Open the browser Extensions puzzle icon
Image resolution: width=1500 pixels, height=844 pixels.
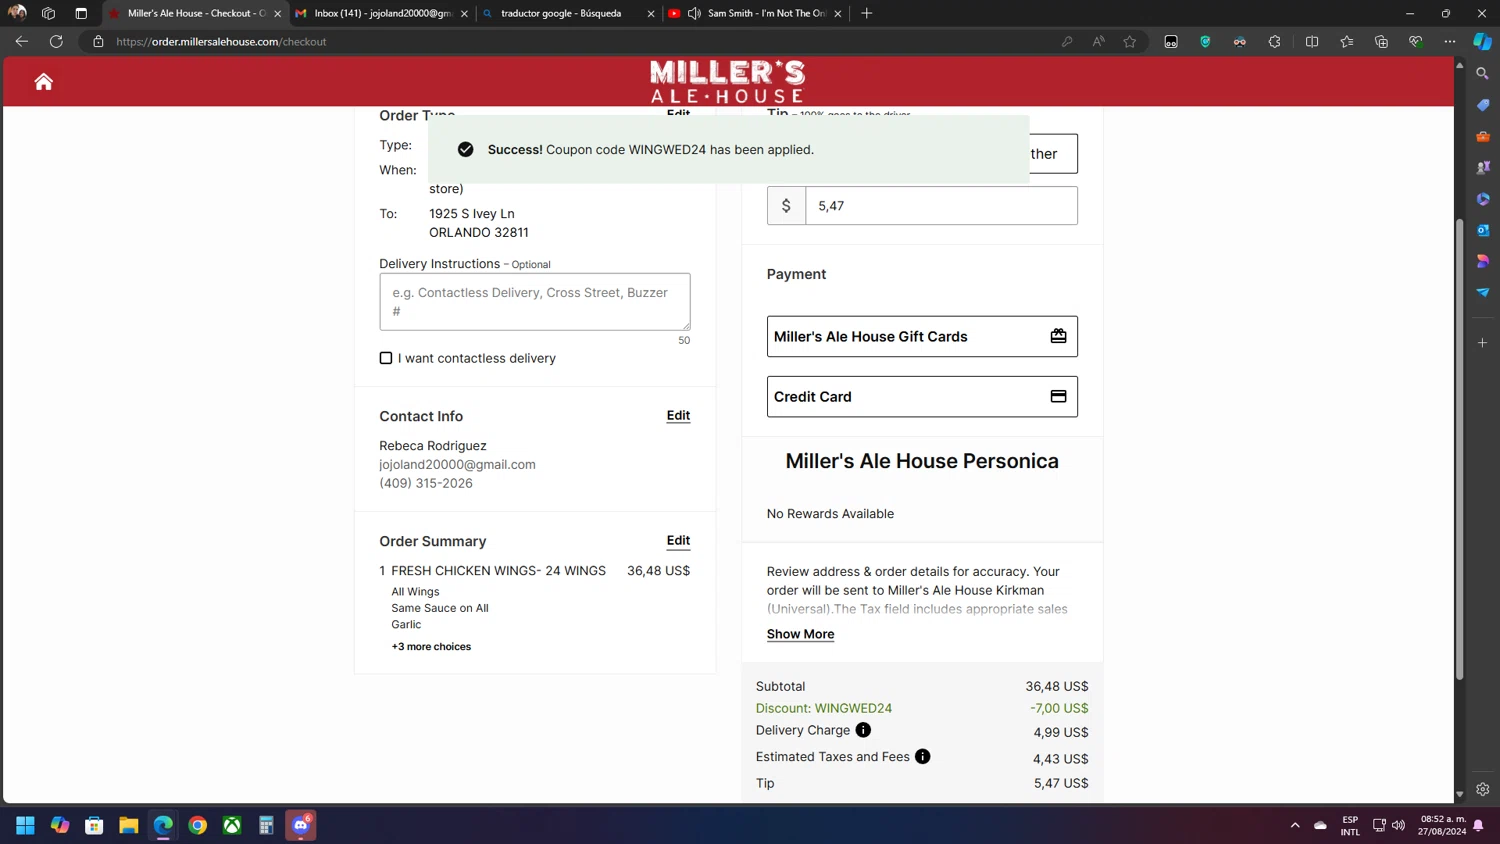1274,41
